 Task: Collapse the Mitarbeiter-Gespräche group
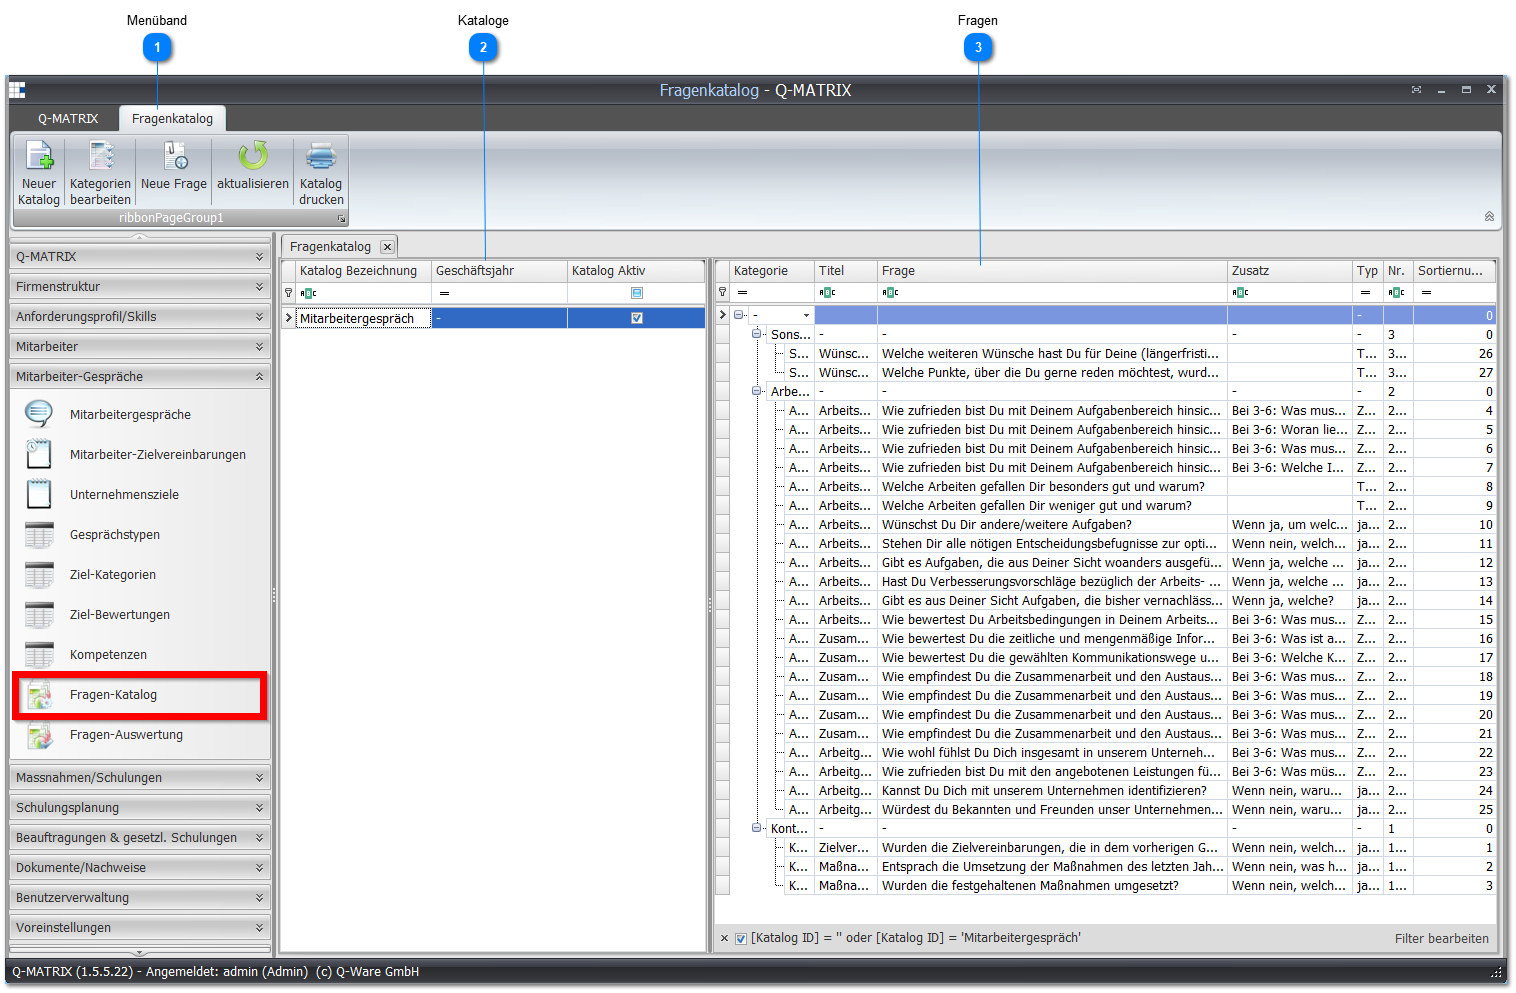[x=140, y=377]
